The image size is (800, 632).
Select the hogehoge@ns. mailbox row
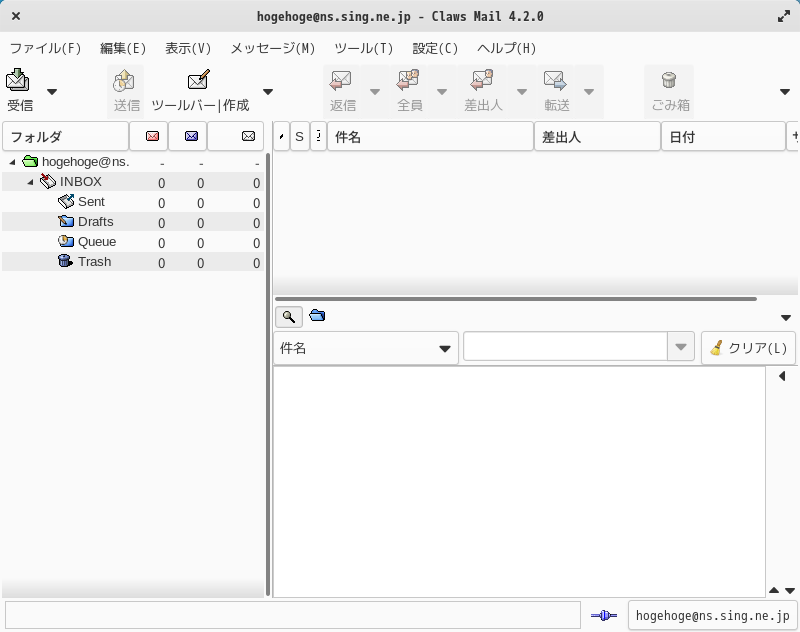pos(133,162)
